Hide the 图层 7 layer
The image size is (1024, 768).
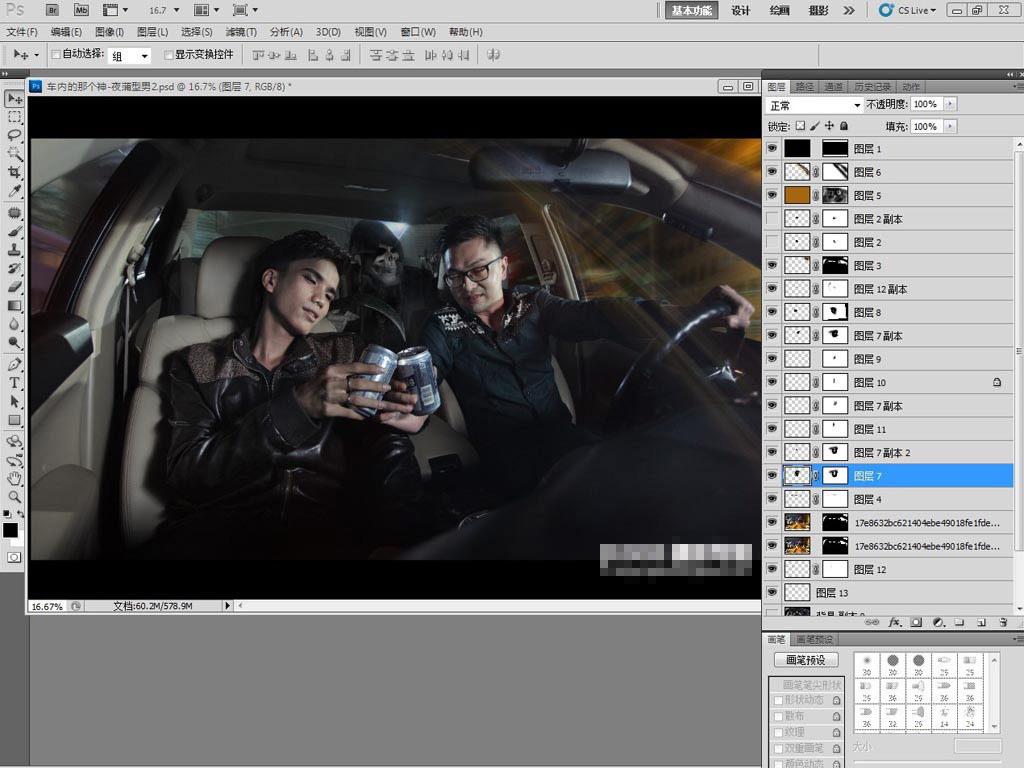pyautogui.click(x=772, y=475)
